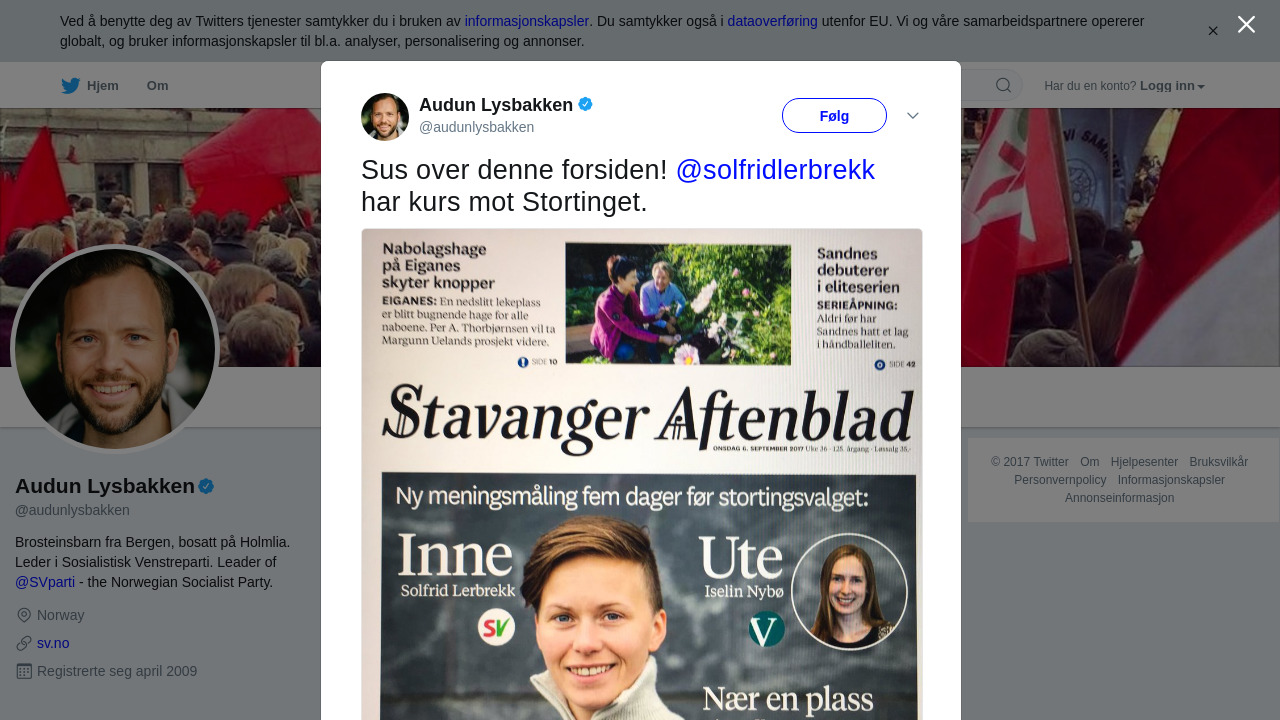
Task: Open Hjelpesenter footer link
Action: coord(1144,462)
